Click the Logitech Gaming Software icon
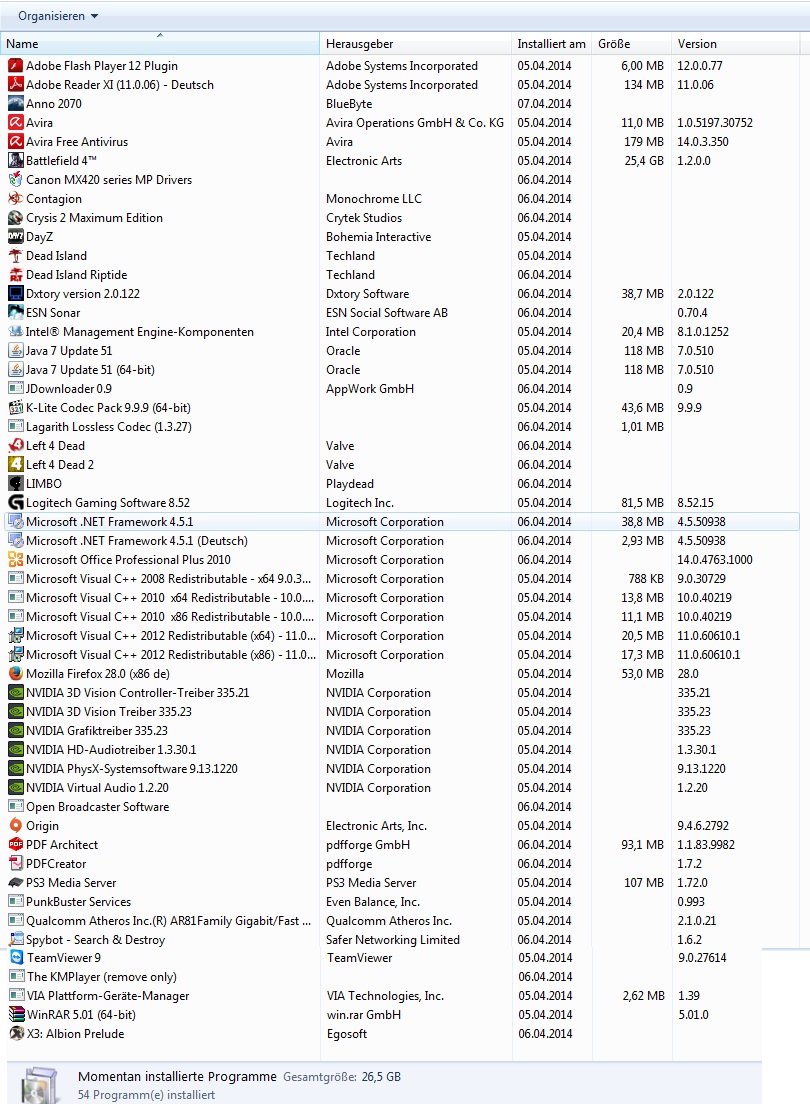The height and width of the screenshot is (1111, 810). (x=16, y=503)
